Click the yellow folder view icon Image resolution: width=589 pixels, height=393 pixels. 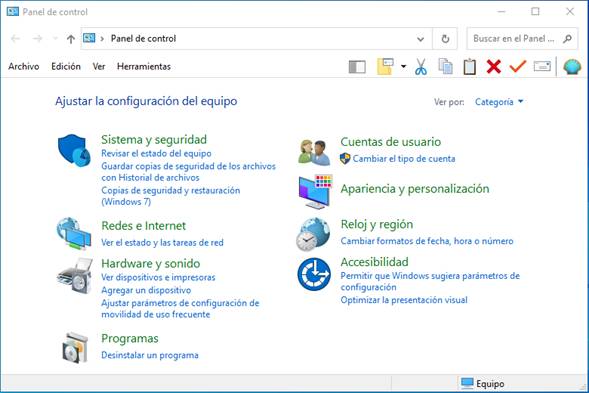(x=385, y=67)
